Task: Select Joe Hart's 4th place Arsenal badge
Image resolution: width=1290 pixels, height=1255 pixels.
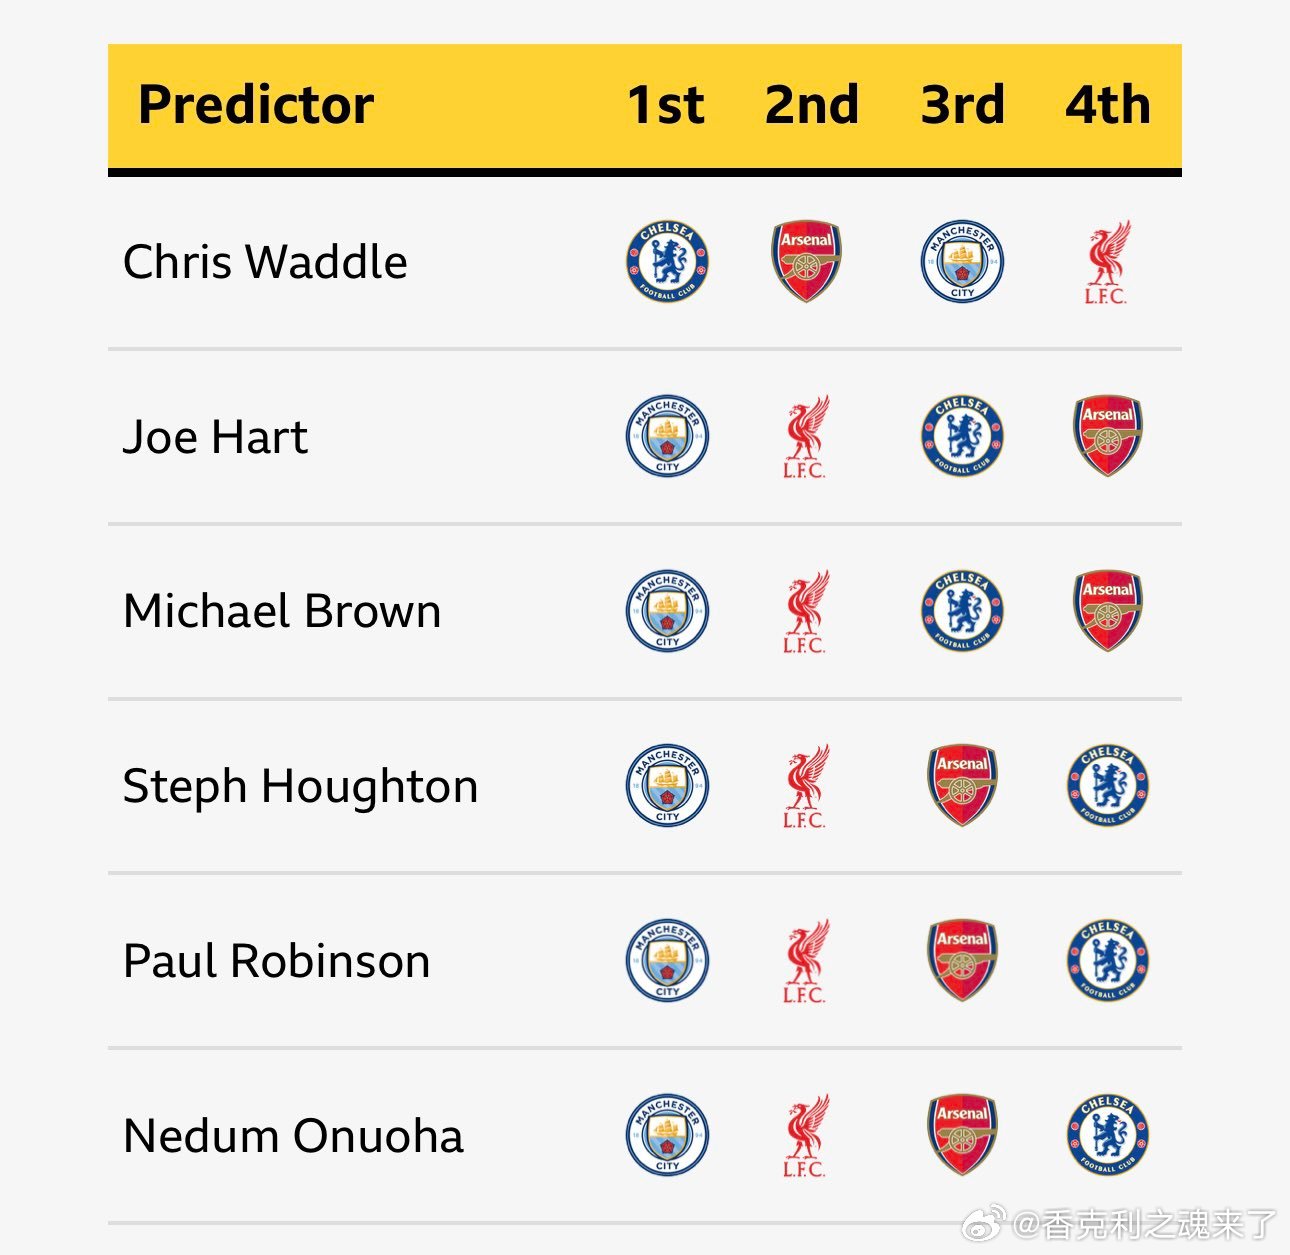Action: [x=1108, y=436]
